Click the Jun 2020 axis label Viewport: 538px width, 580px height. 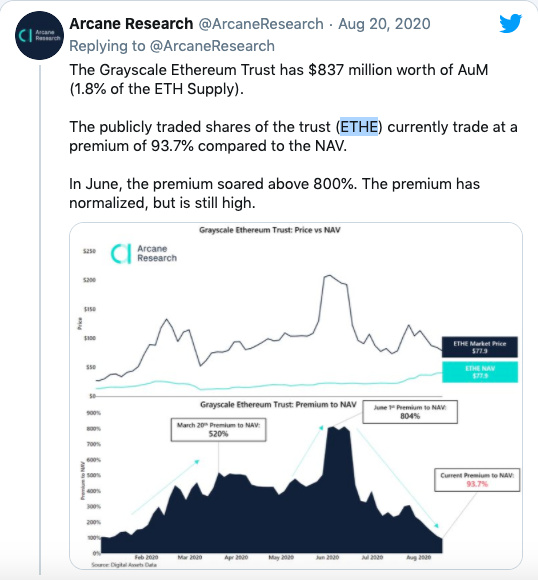(x=327, y=557)
